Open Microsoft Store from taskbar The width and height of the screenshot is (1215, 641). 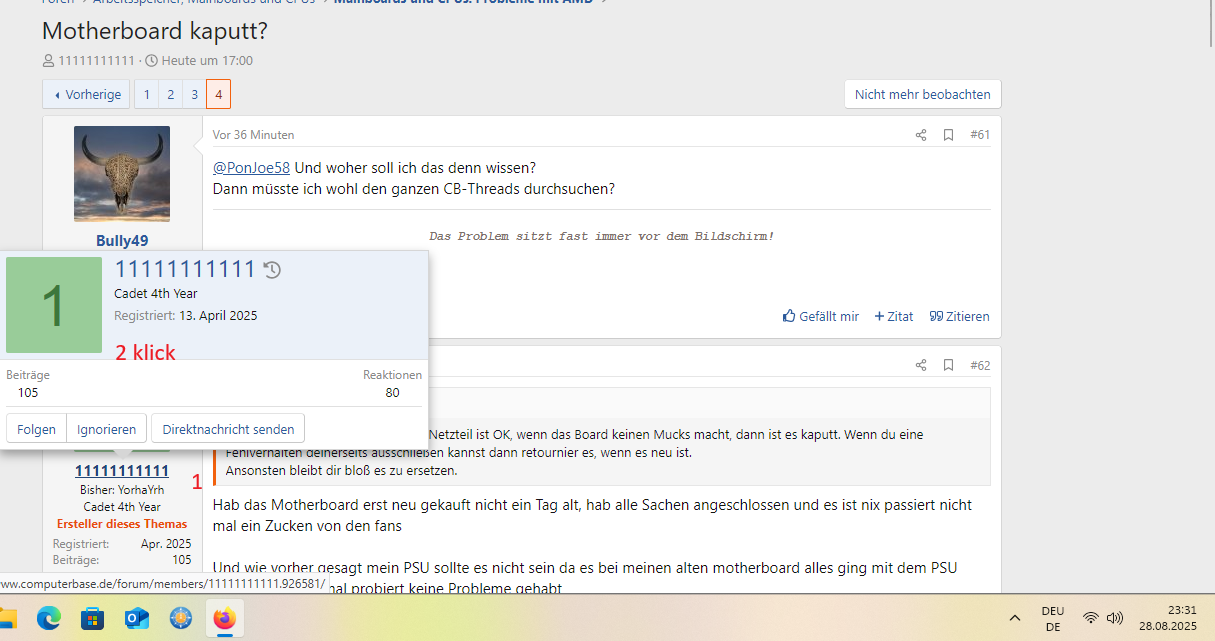point(92,619)
